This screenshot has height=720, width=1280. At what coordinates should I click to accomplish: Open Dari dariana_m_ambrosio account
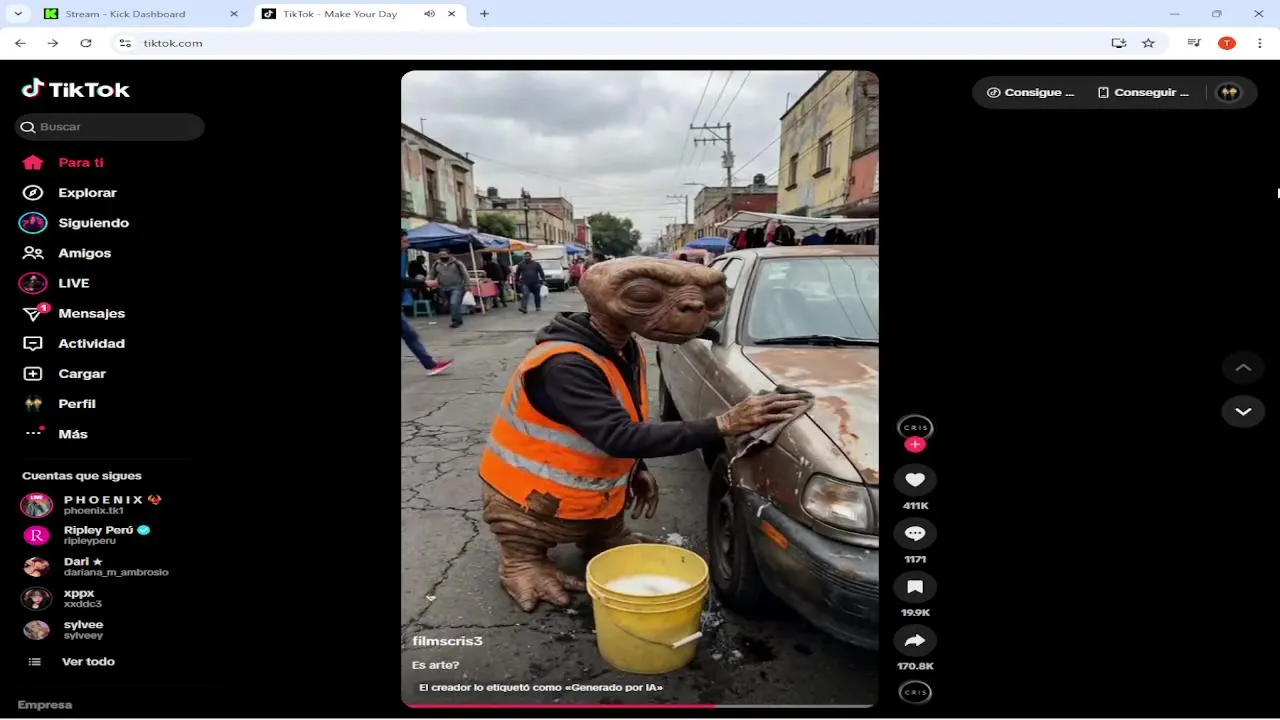click(96, 567)
